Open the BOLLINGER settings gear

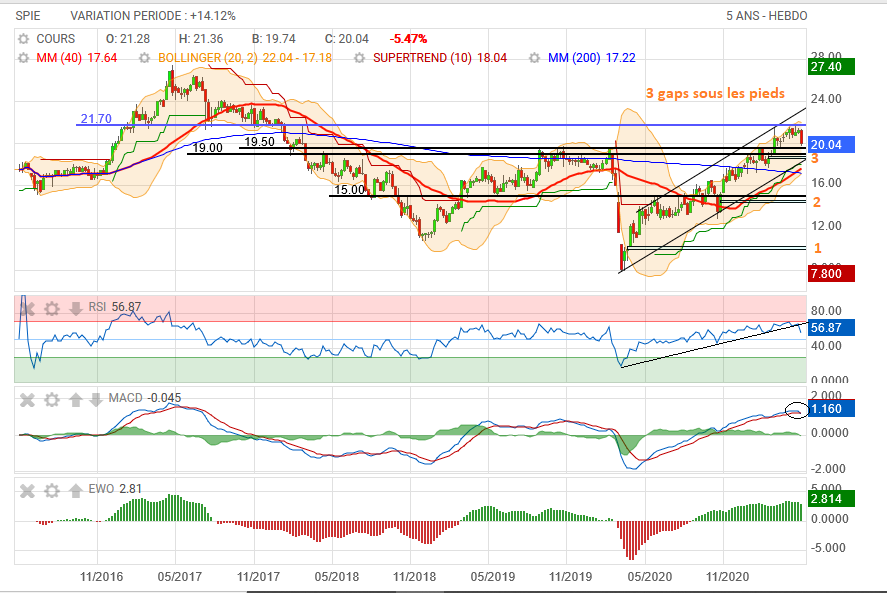pos(145,58)
